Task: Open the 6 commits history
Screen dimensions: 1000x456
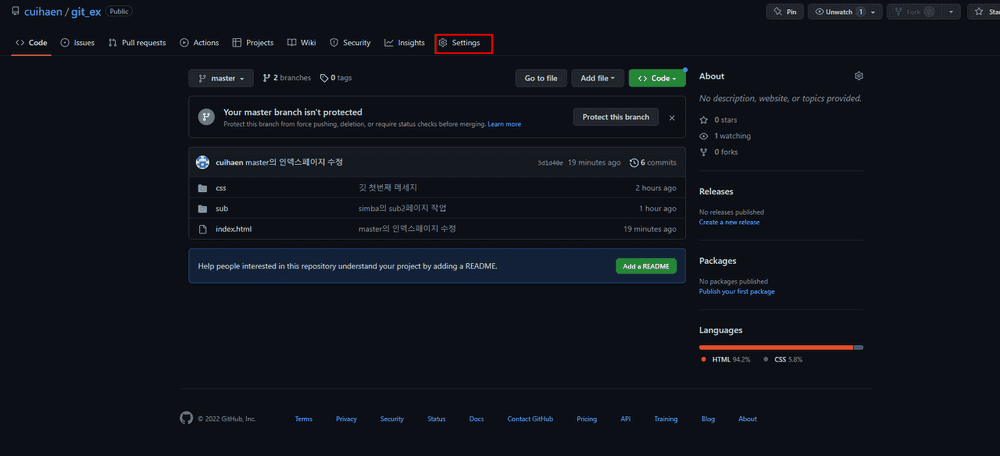Action: tap(653, 163)
